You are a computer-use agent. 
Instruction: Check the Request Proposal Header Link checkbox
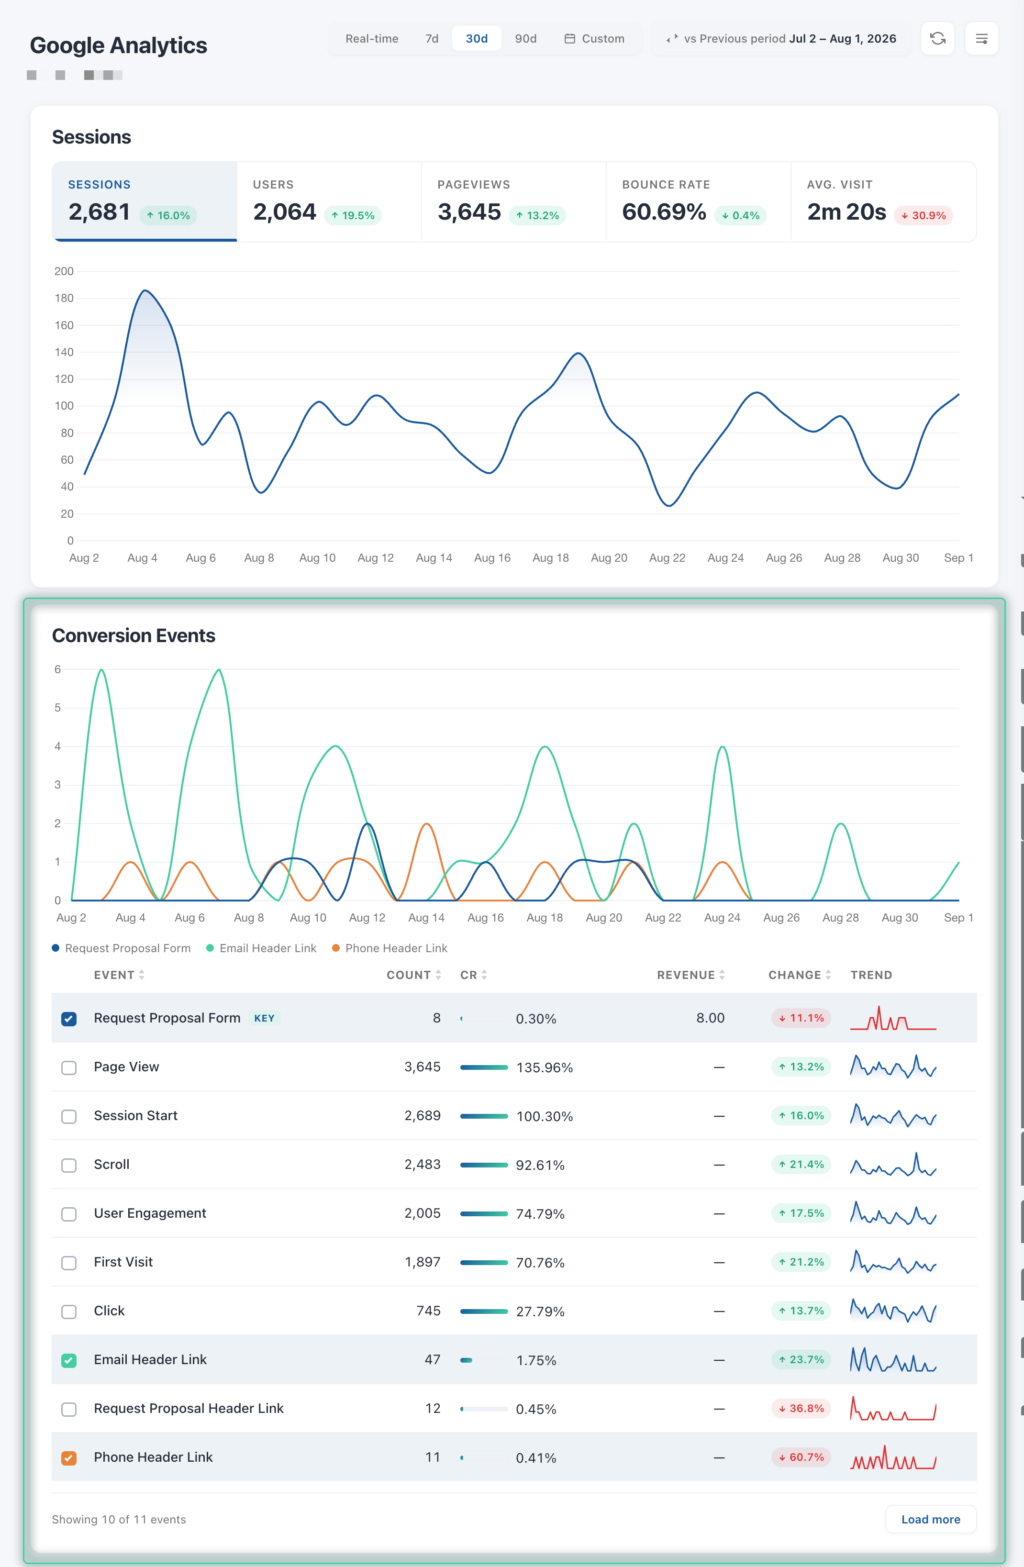tap(69, 1409)
